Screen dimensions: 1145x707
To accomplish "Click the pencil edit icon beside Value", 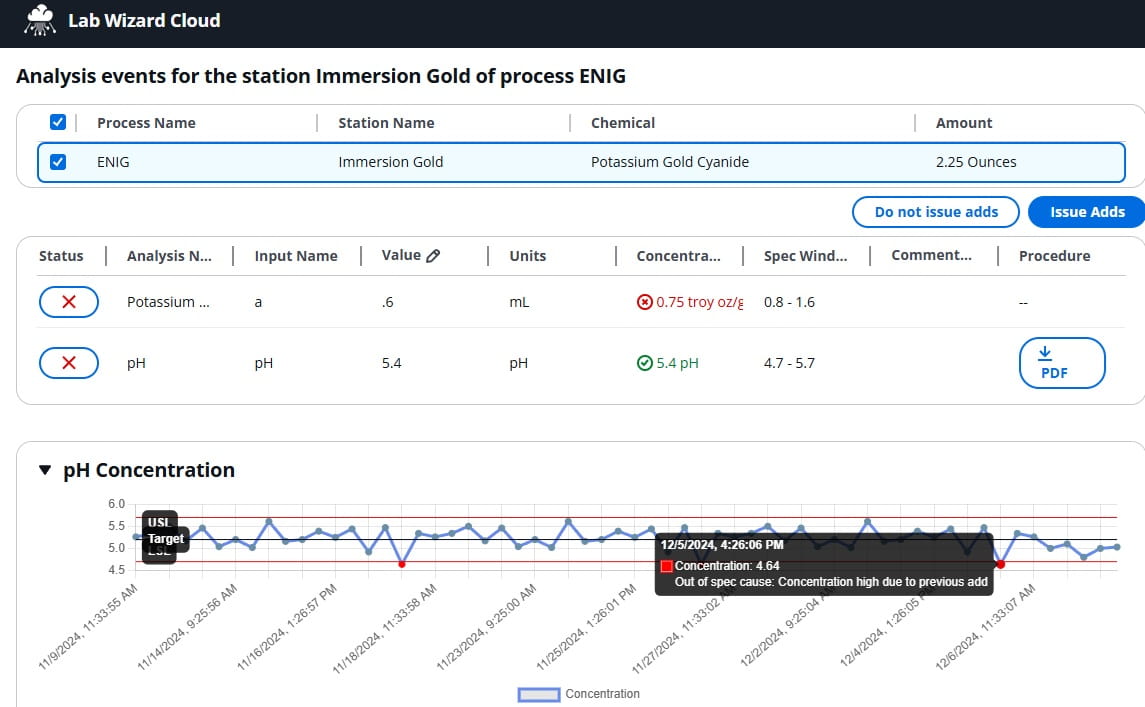I will (433, 256).
